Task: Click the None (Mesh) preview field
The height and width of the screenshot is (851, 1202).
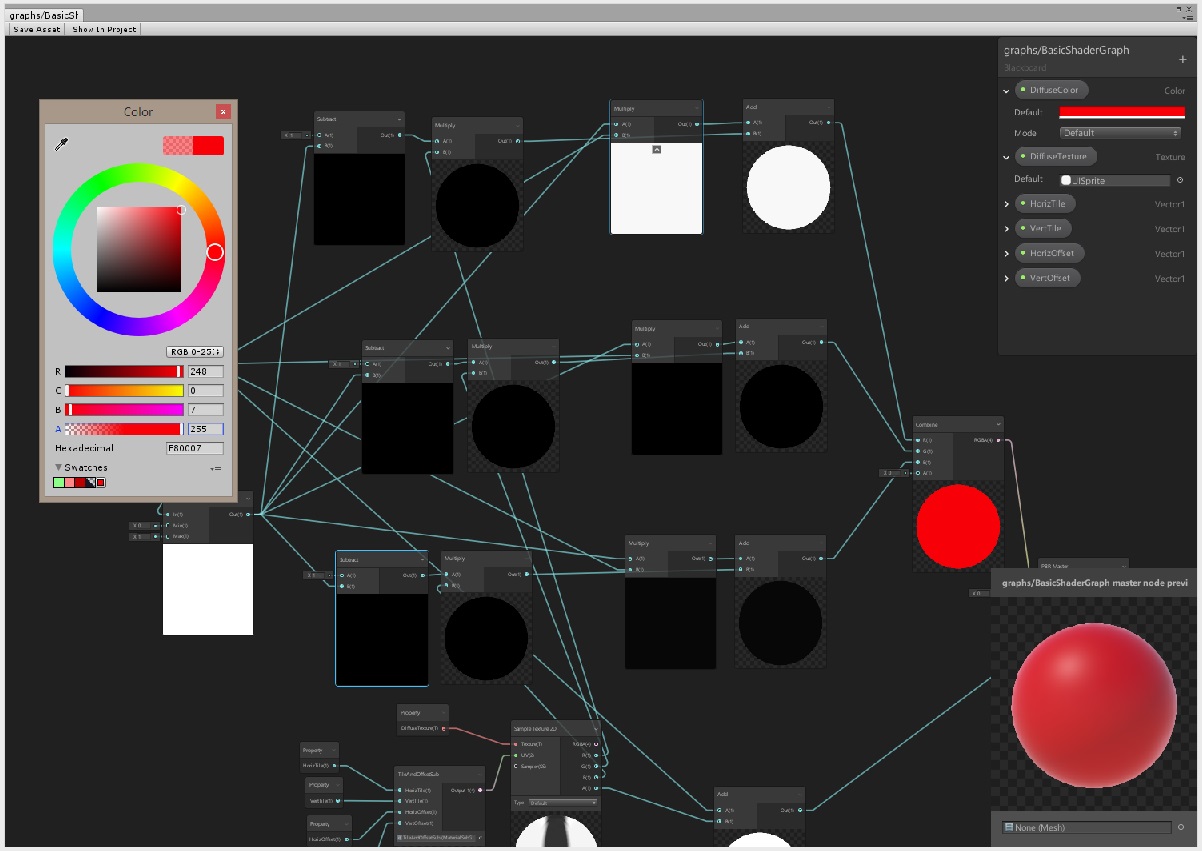Action: 1087,827
